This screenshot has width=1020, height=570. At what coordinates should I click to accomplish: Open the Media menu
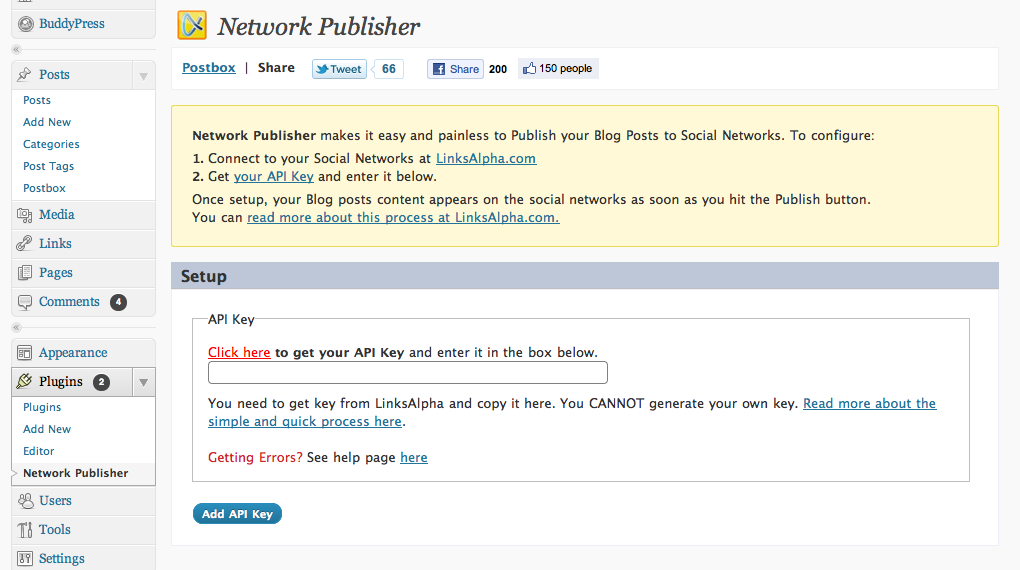tap(57, 215)
